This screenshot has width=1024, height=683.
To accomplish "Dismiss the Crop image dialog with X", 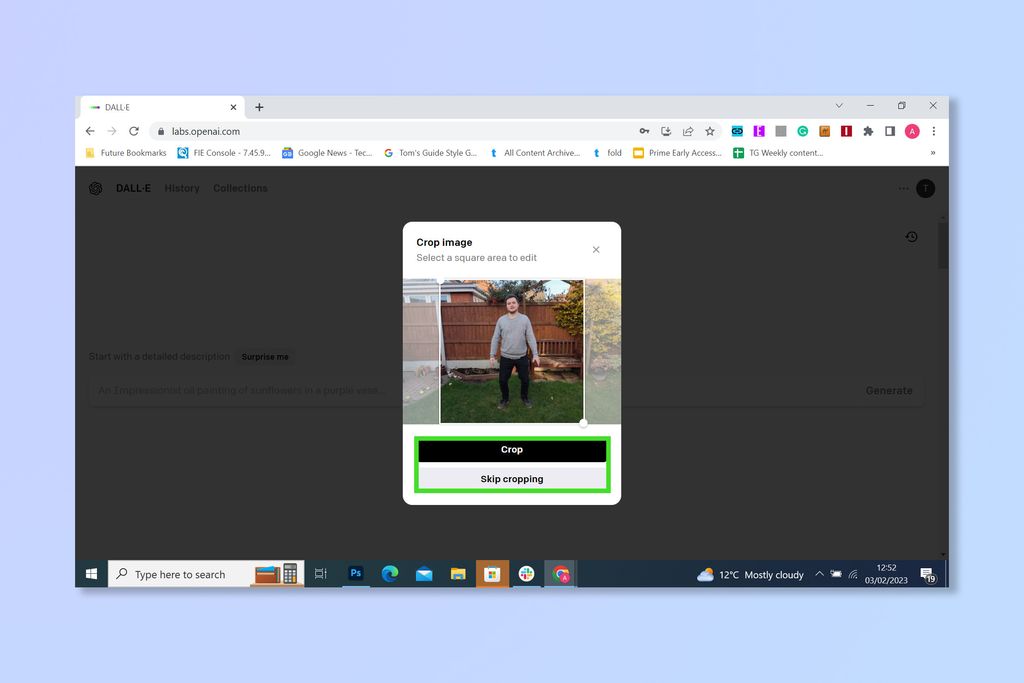I will tap(596, 249).
